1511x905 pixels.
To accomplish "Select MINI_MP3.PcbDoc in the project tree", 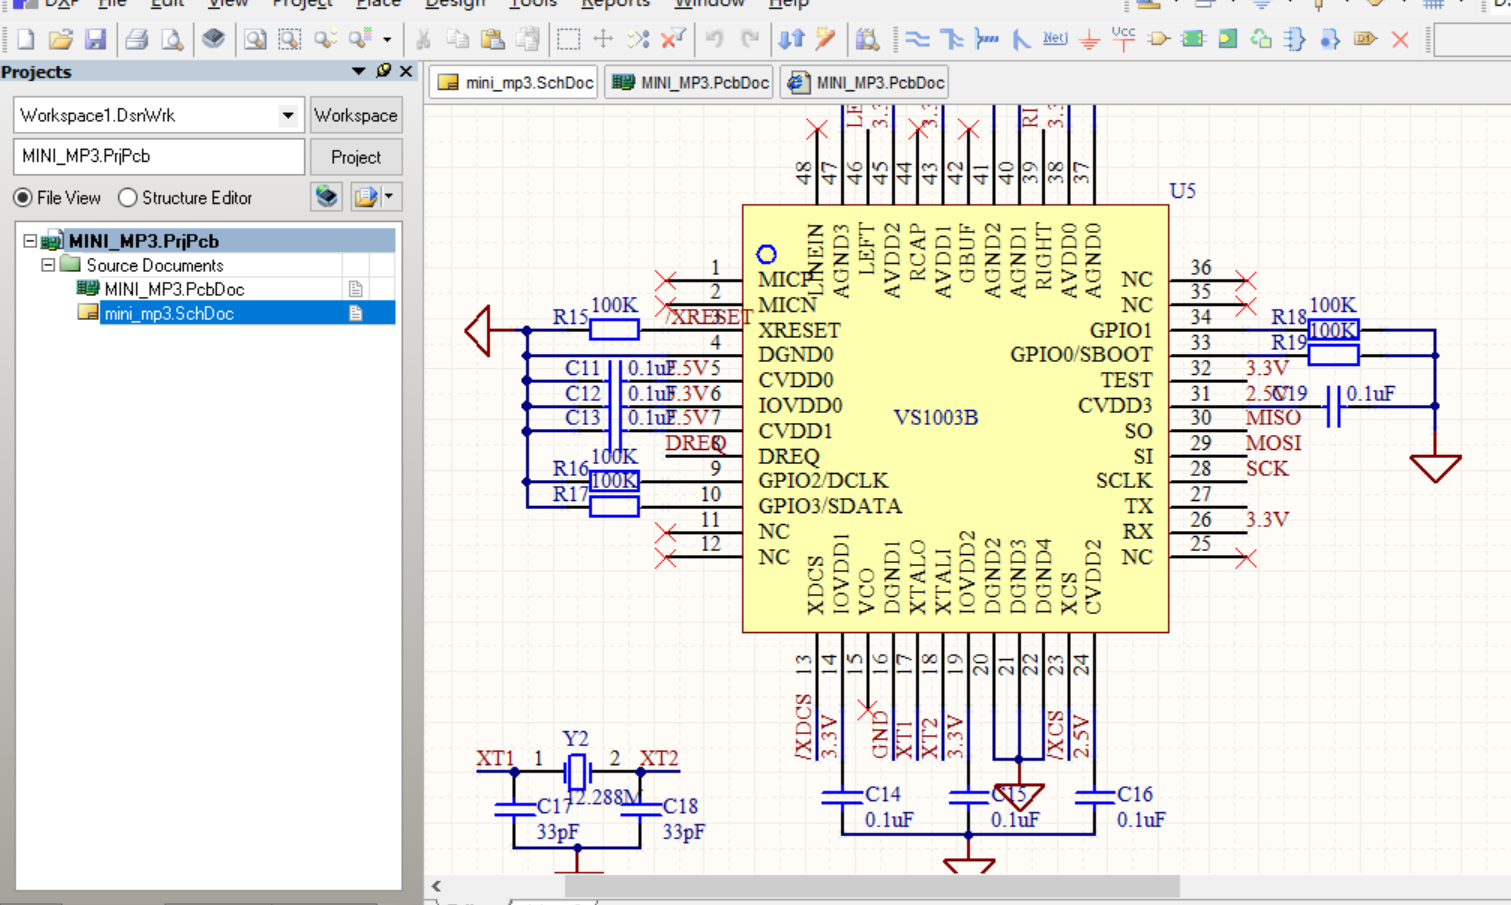I will (x=174, y=289).
